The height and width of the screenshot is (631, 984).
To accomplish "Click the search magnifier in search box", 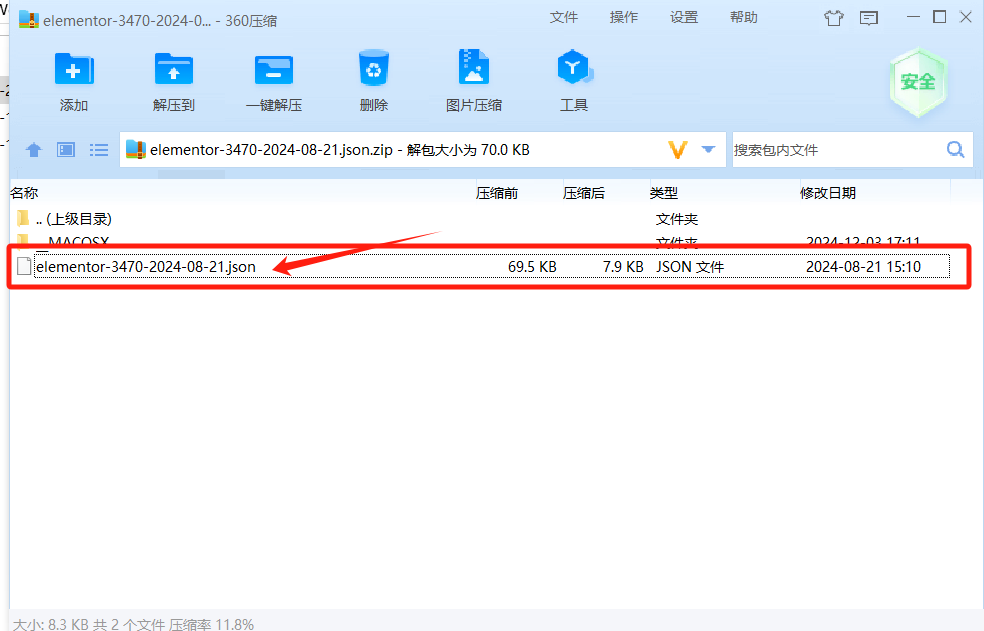I will pyautogui.click(x=955, y=148).
